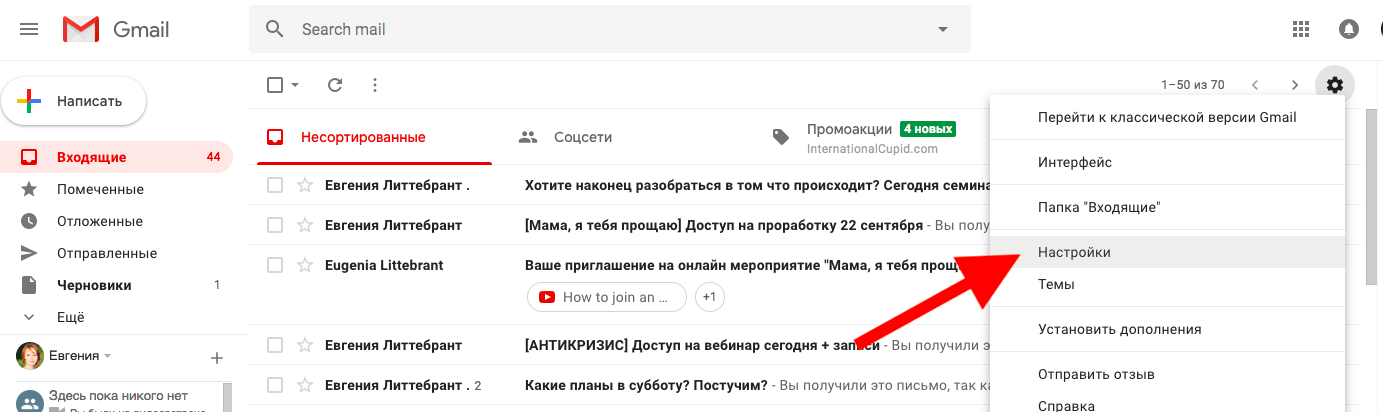Viewport: 1383px width, 412px height.
Task: Star the Eugenia Littebrant email
Action: click(x=305, y=265)
